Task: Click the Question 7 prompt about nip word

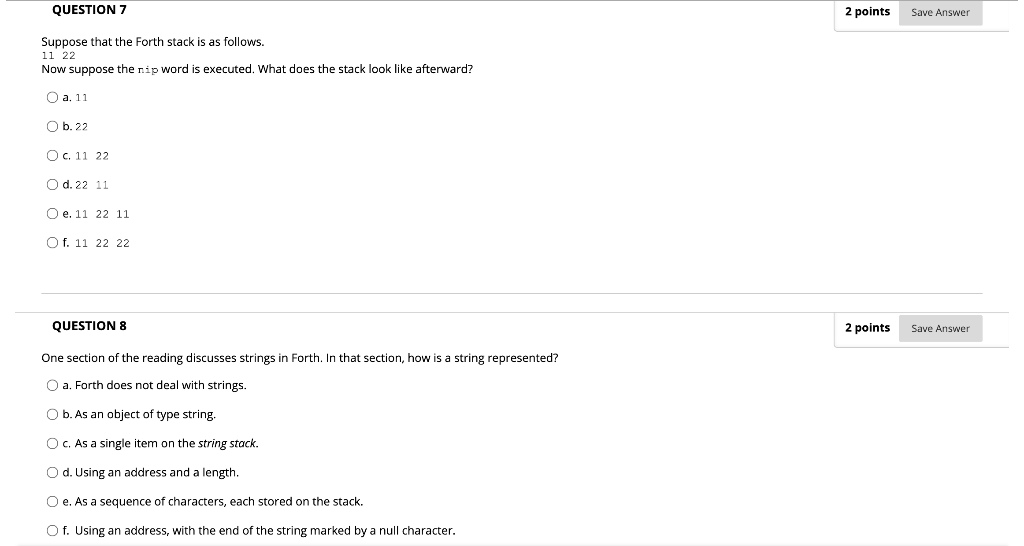Action: (x=257, y=70)
